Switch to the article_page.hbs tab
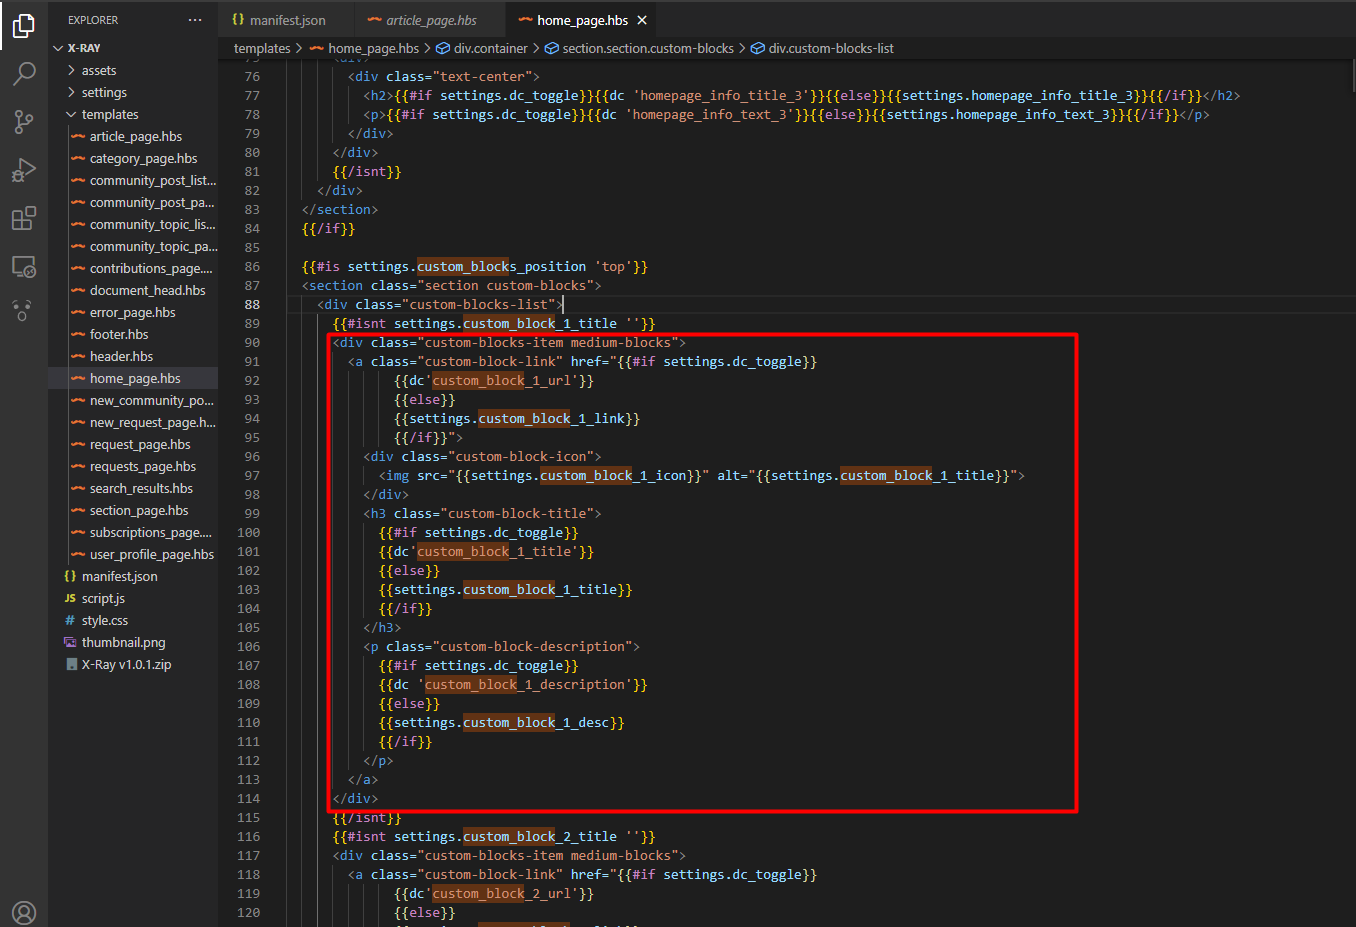This screenshot has width=1356, height=927. (431, 20)
